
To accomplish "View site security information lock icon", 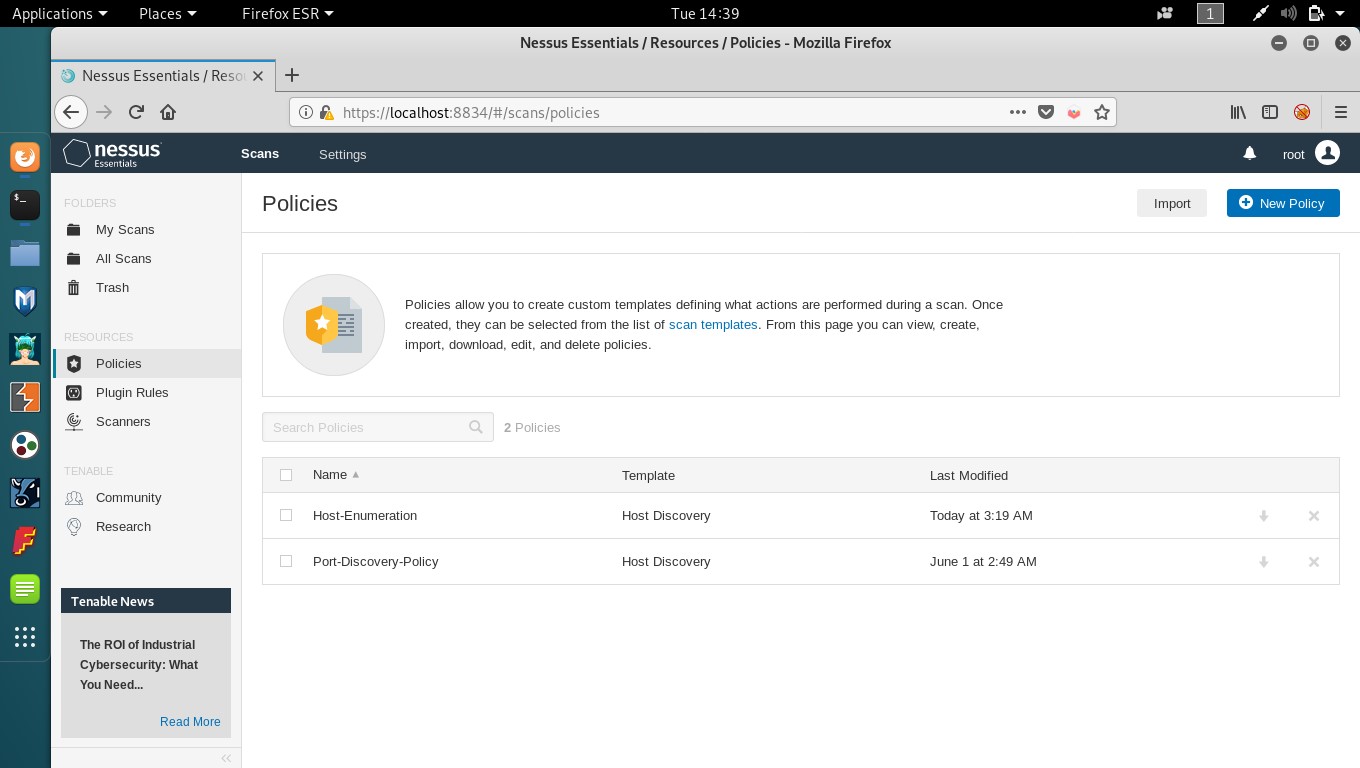I will (x=327, y=113).
